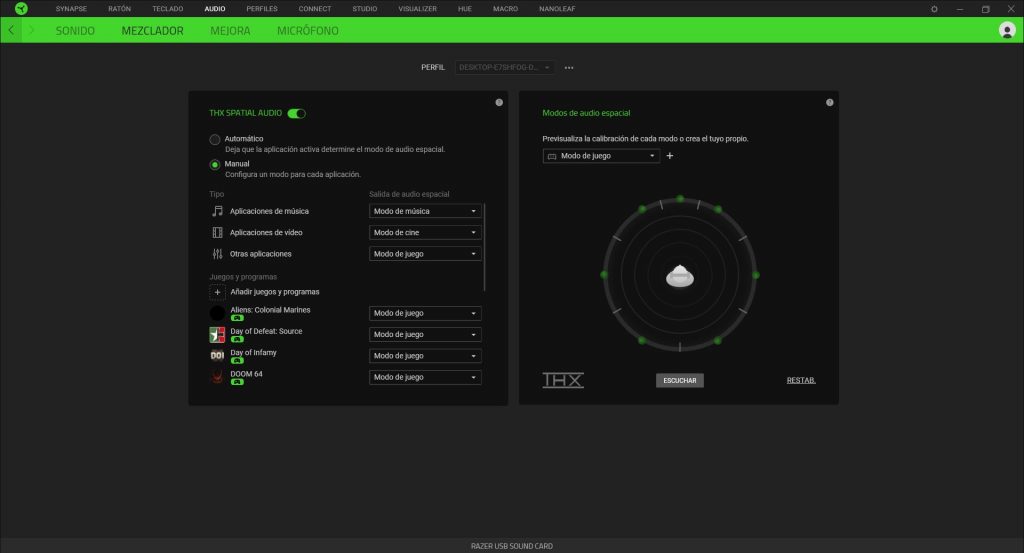Click the application list scrollbar

point(485,247)
